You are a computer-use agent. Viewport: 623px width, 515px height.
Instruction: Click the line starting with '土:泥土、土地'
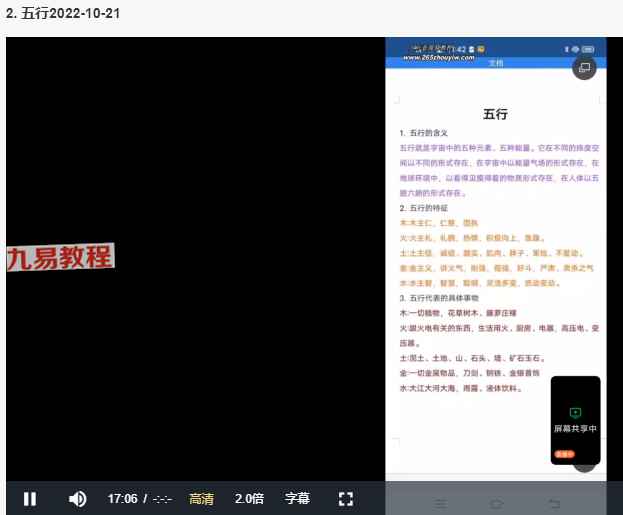click(472, 358)
